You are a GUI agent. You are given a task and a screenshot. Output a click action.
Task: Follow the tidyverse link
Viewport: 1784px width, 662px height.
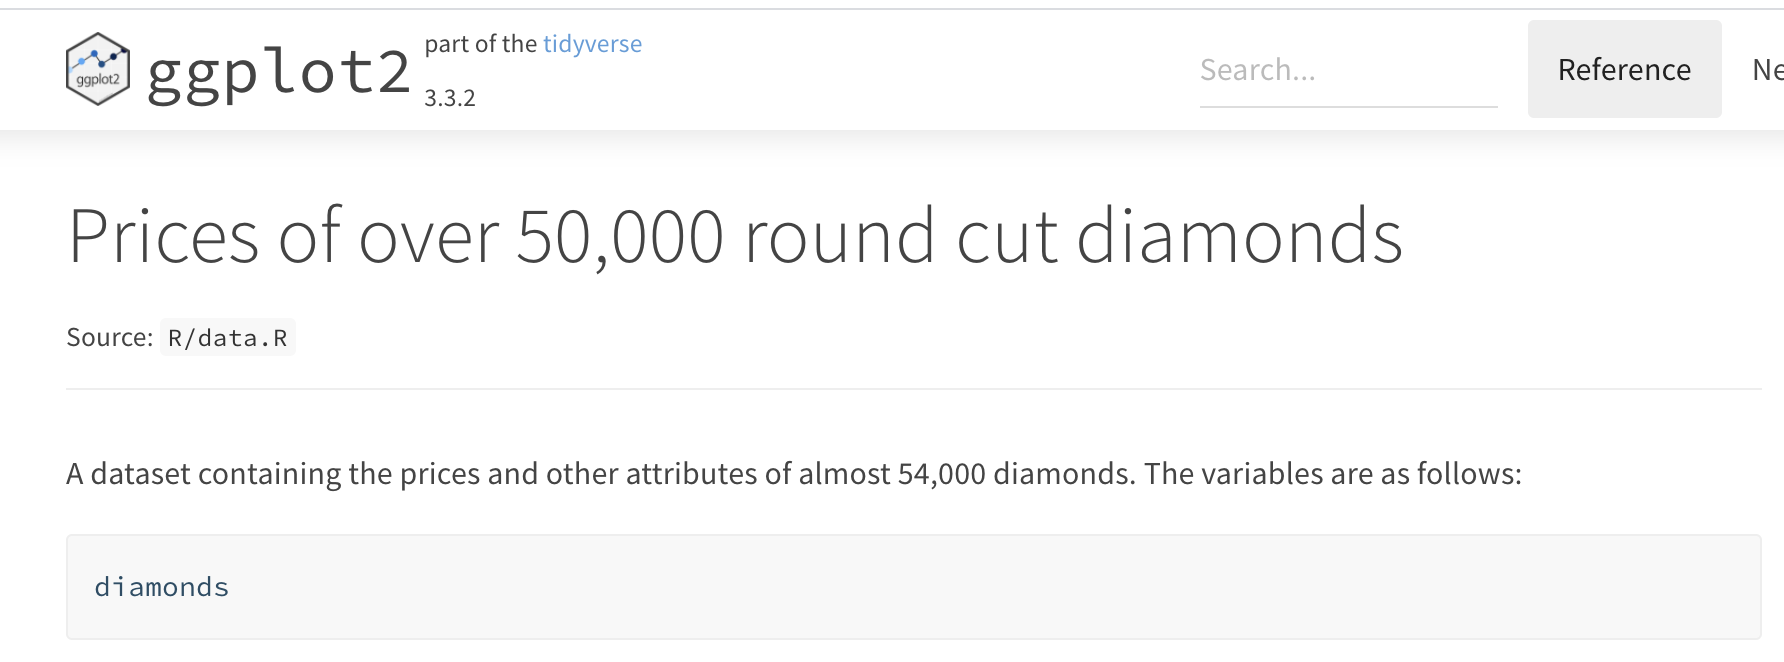(592, 44)
